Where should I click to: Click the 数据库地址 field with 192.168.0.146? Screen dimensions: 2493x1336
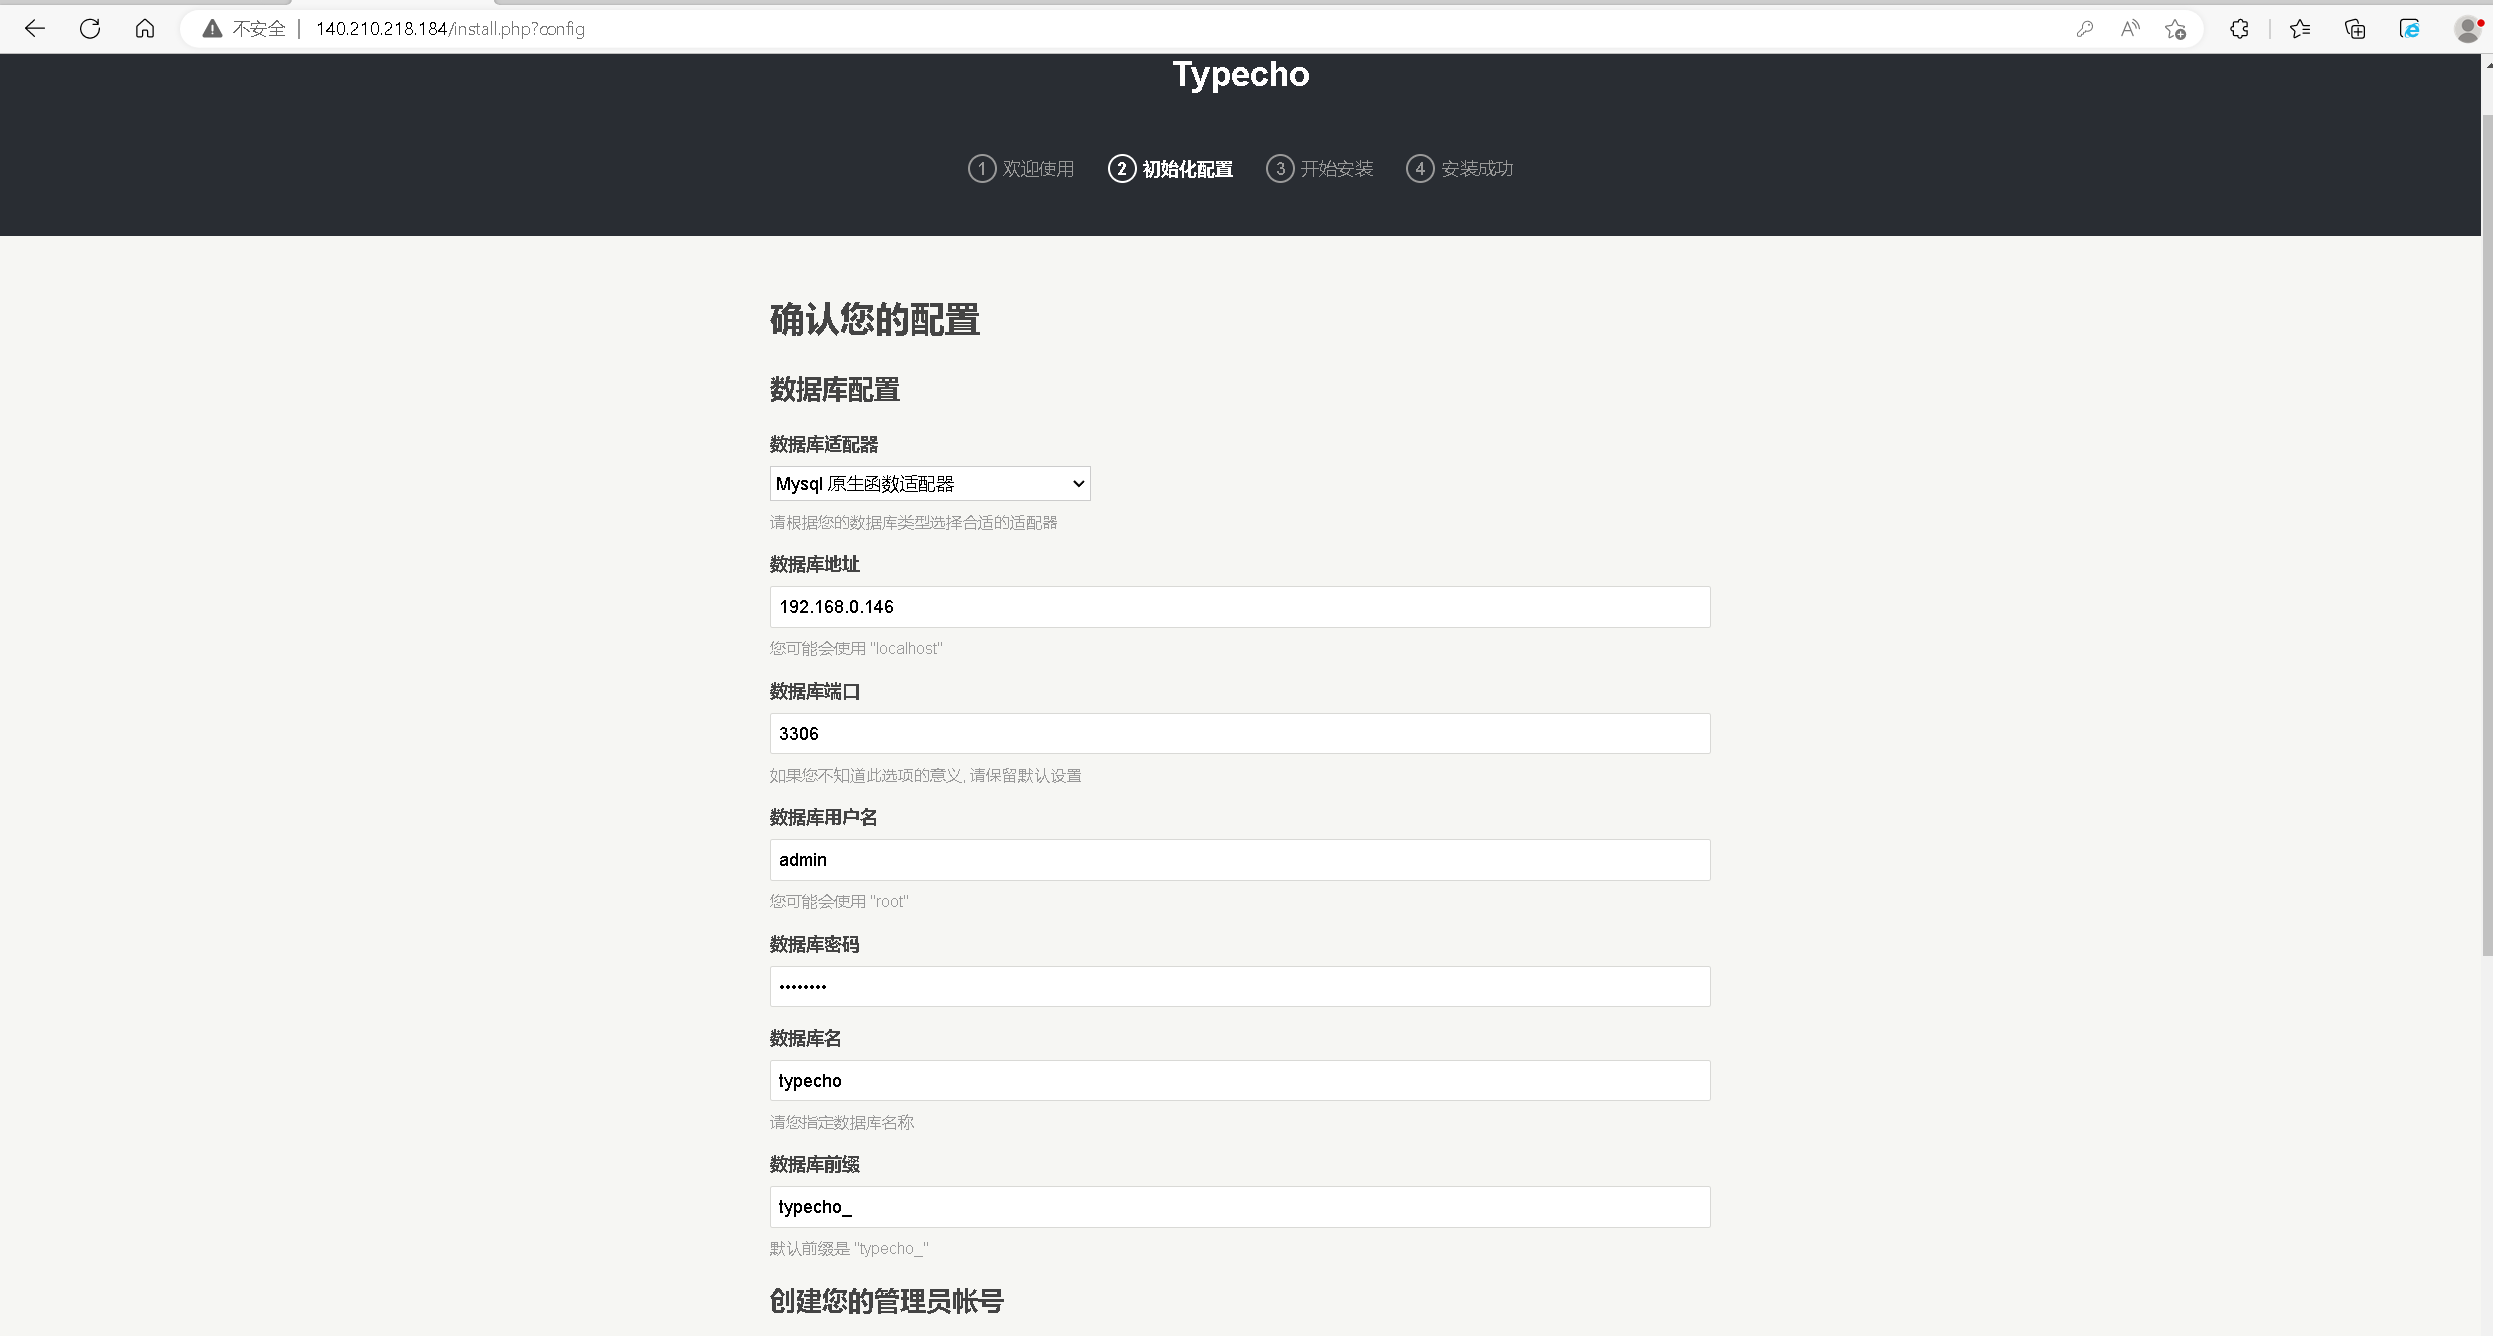coord(1239,607)
